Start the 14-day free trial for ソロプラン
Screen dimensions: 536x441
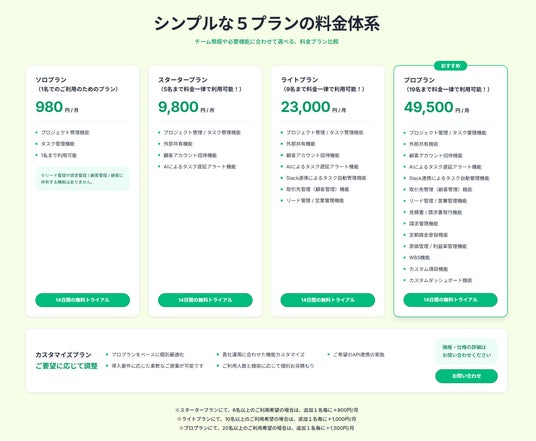click(x=82, y=300)
